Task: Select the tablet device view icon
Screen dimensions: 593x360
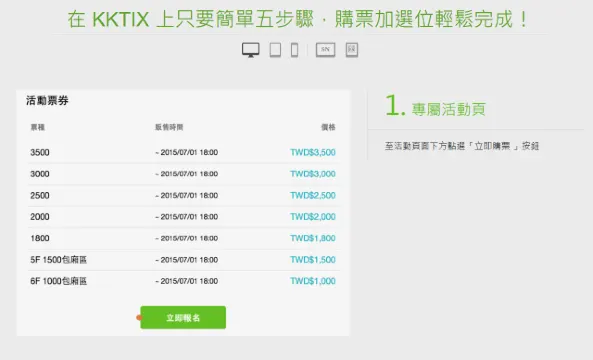Action: (x=275, y=50)
